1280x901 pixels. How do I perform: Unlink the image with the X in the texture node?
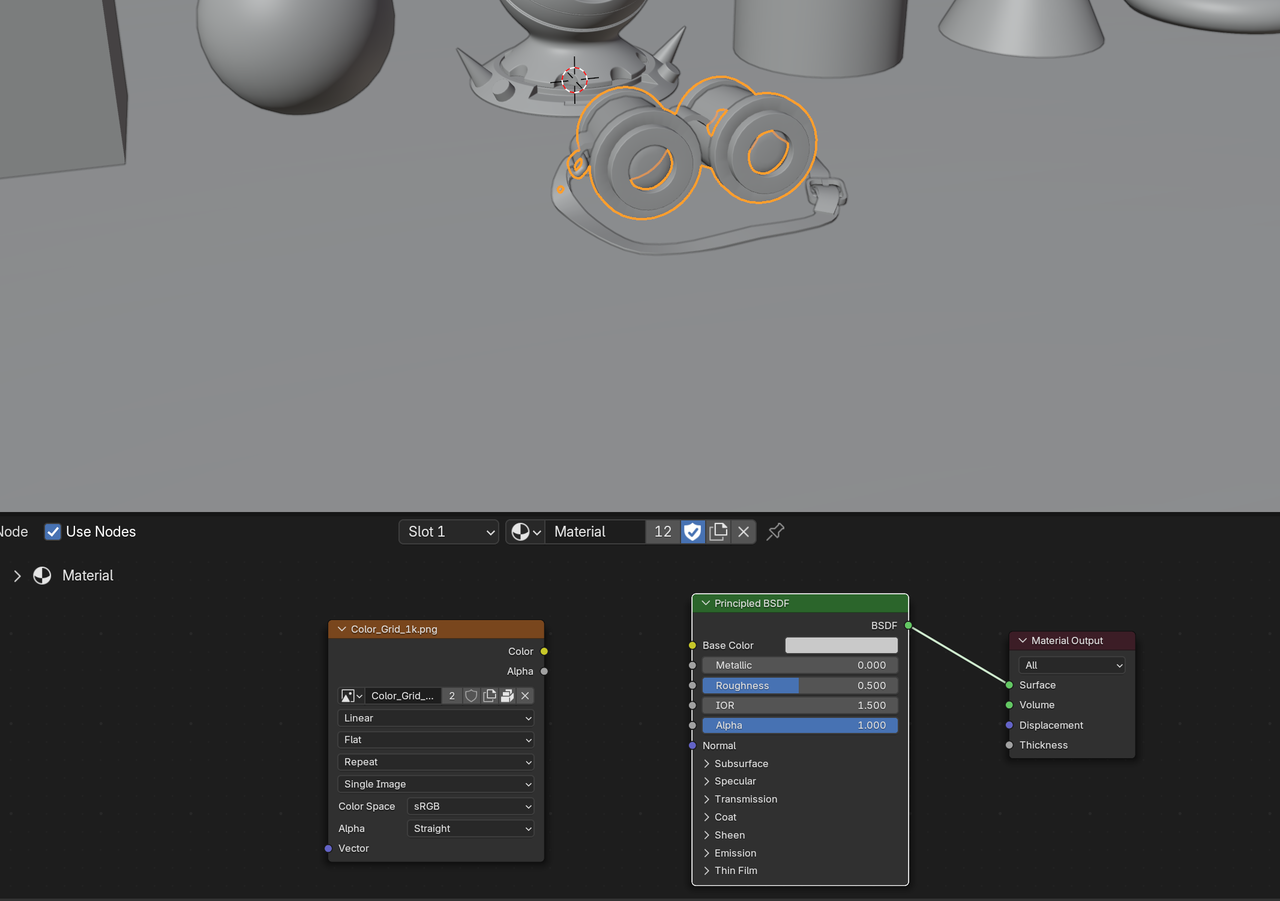[x=525, y=696]
